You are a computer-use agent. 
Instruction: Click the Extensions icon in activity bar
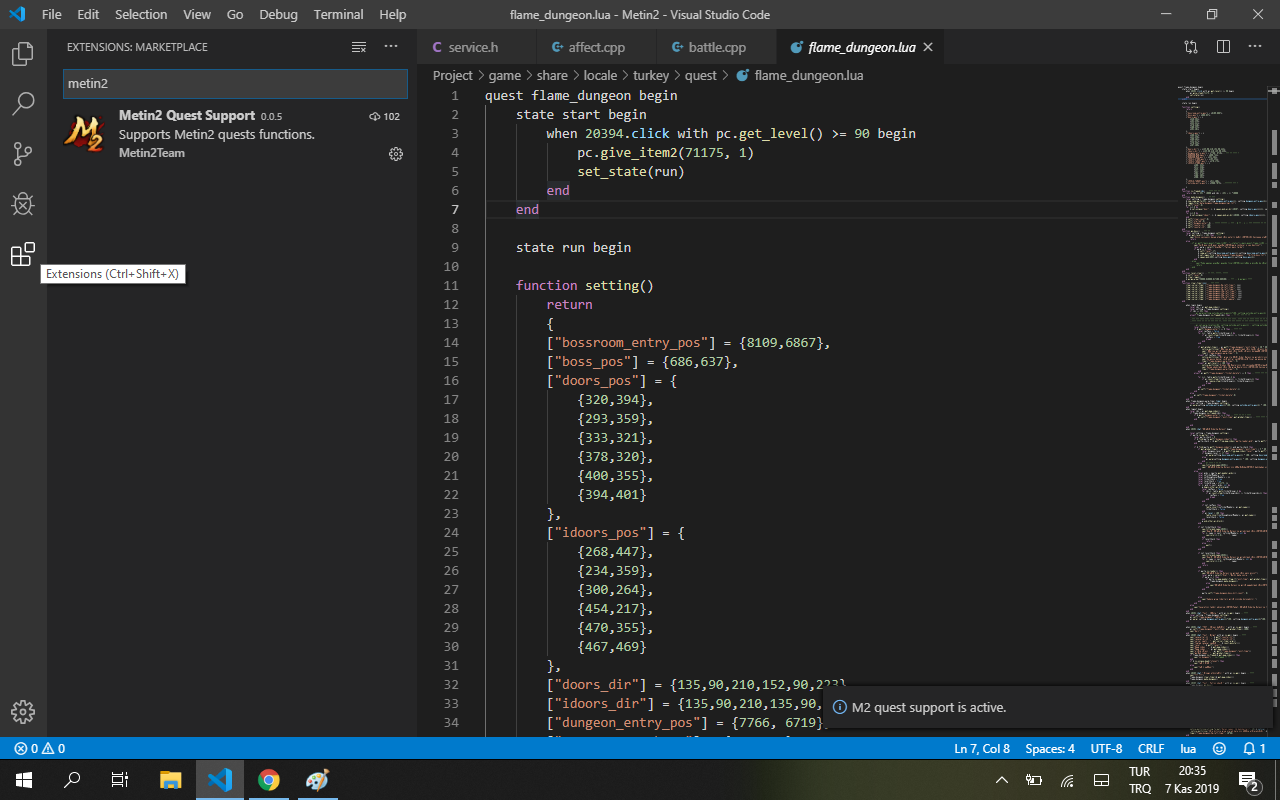22,255
